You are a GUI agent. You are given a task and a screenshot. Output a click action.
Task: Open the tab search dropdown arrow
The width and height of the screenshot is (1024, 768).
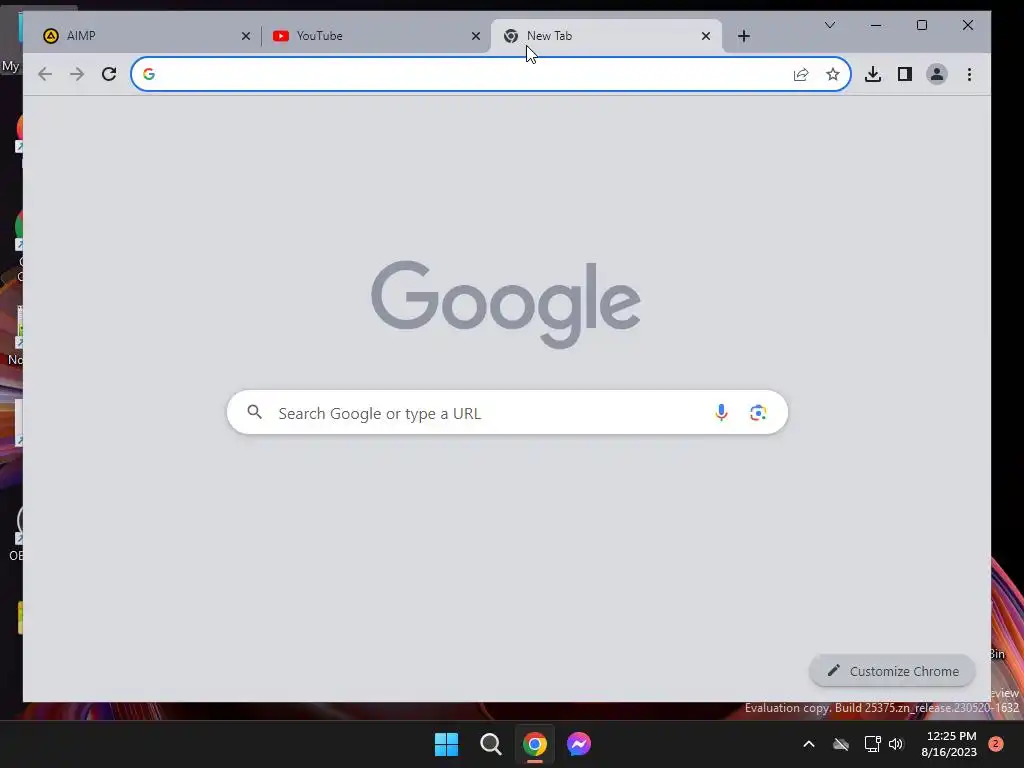tap(829, 25)
